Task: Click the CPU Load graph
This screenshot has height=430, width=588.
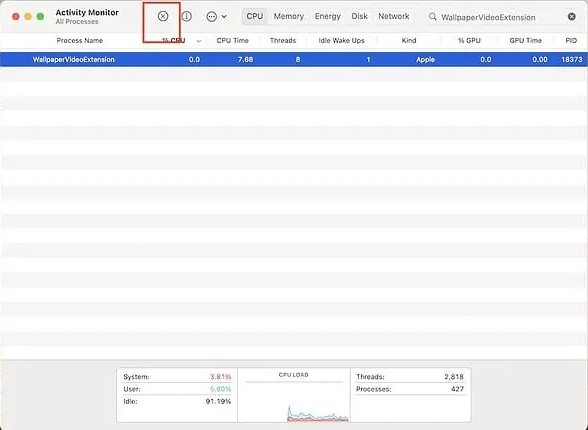Action: coord(294,395)
